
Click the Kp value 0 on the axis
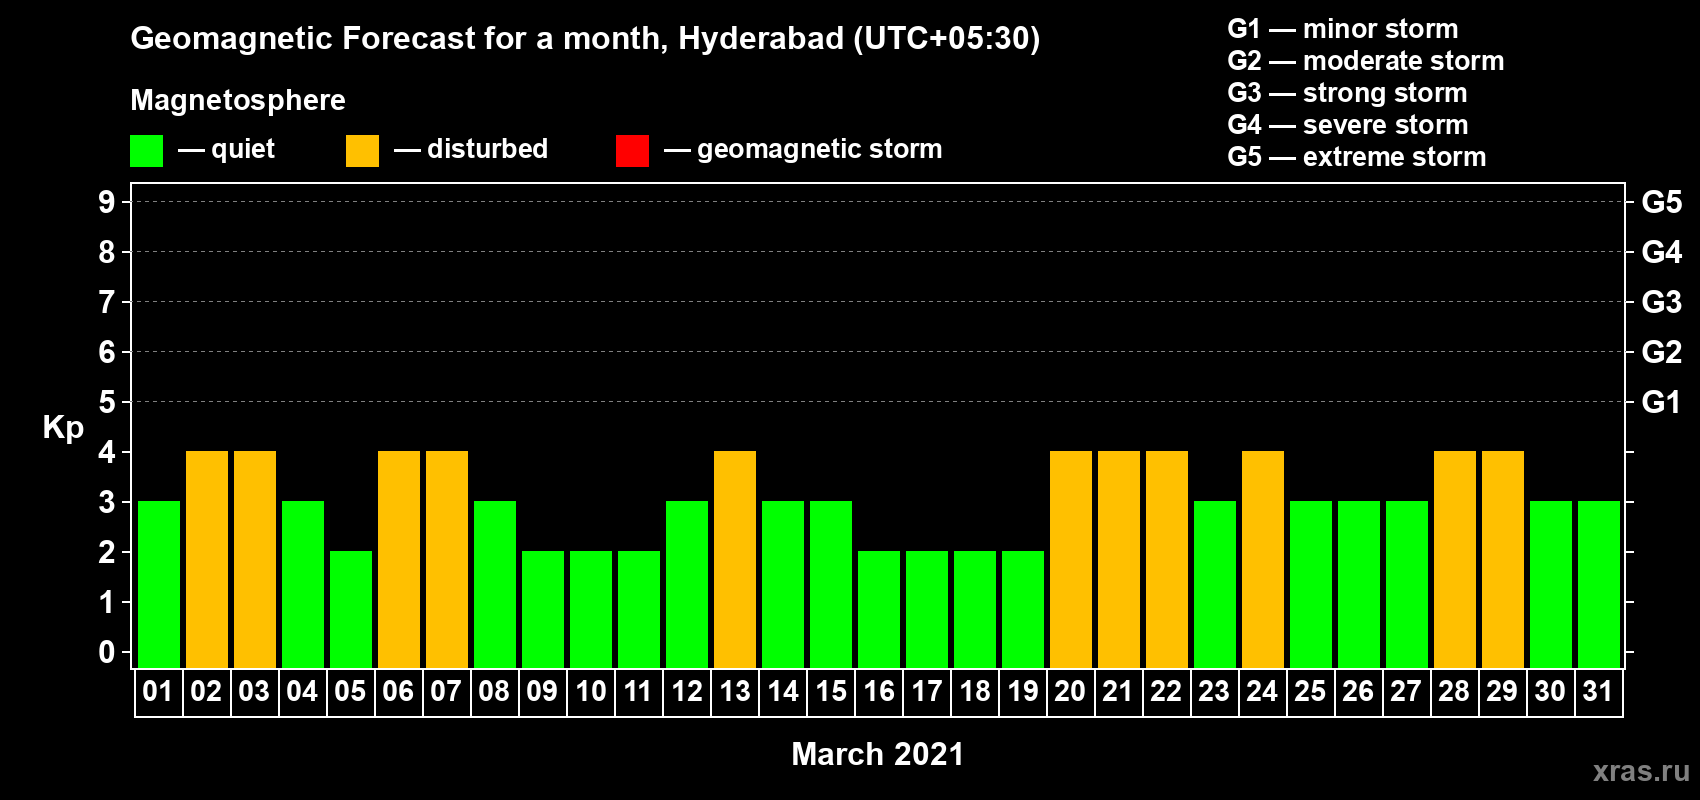[x=107, y=652]
